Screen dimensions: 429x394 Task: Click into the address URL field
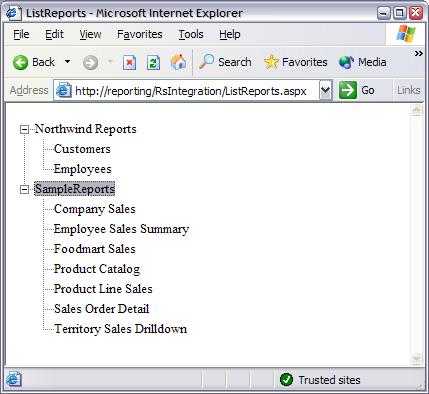[x=191, y=91]
